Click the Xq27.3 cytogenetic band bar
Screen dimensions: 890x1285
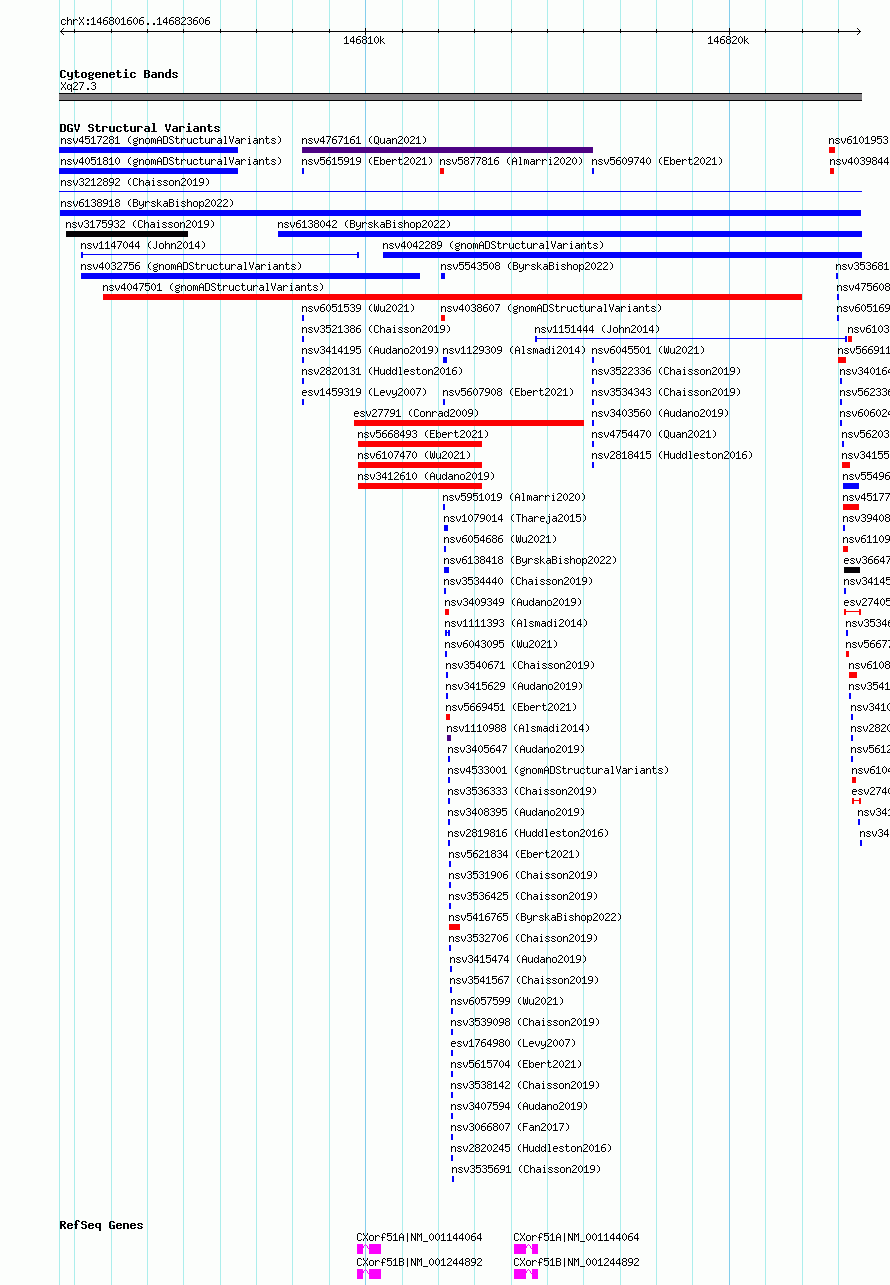(460, 97)
